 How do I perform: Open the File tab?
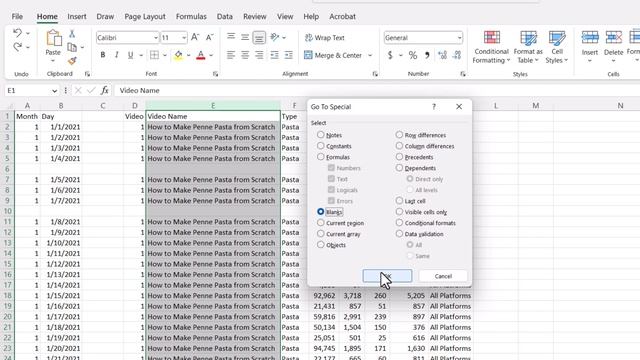tap(17, 16)
